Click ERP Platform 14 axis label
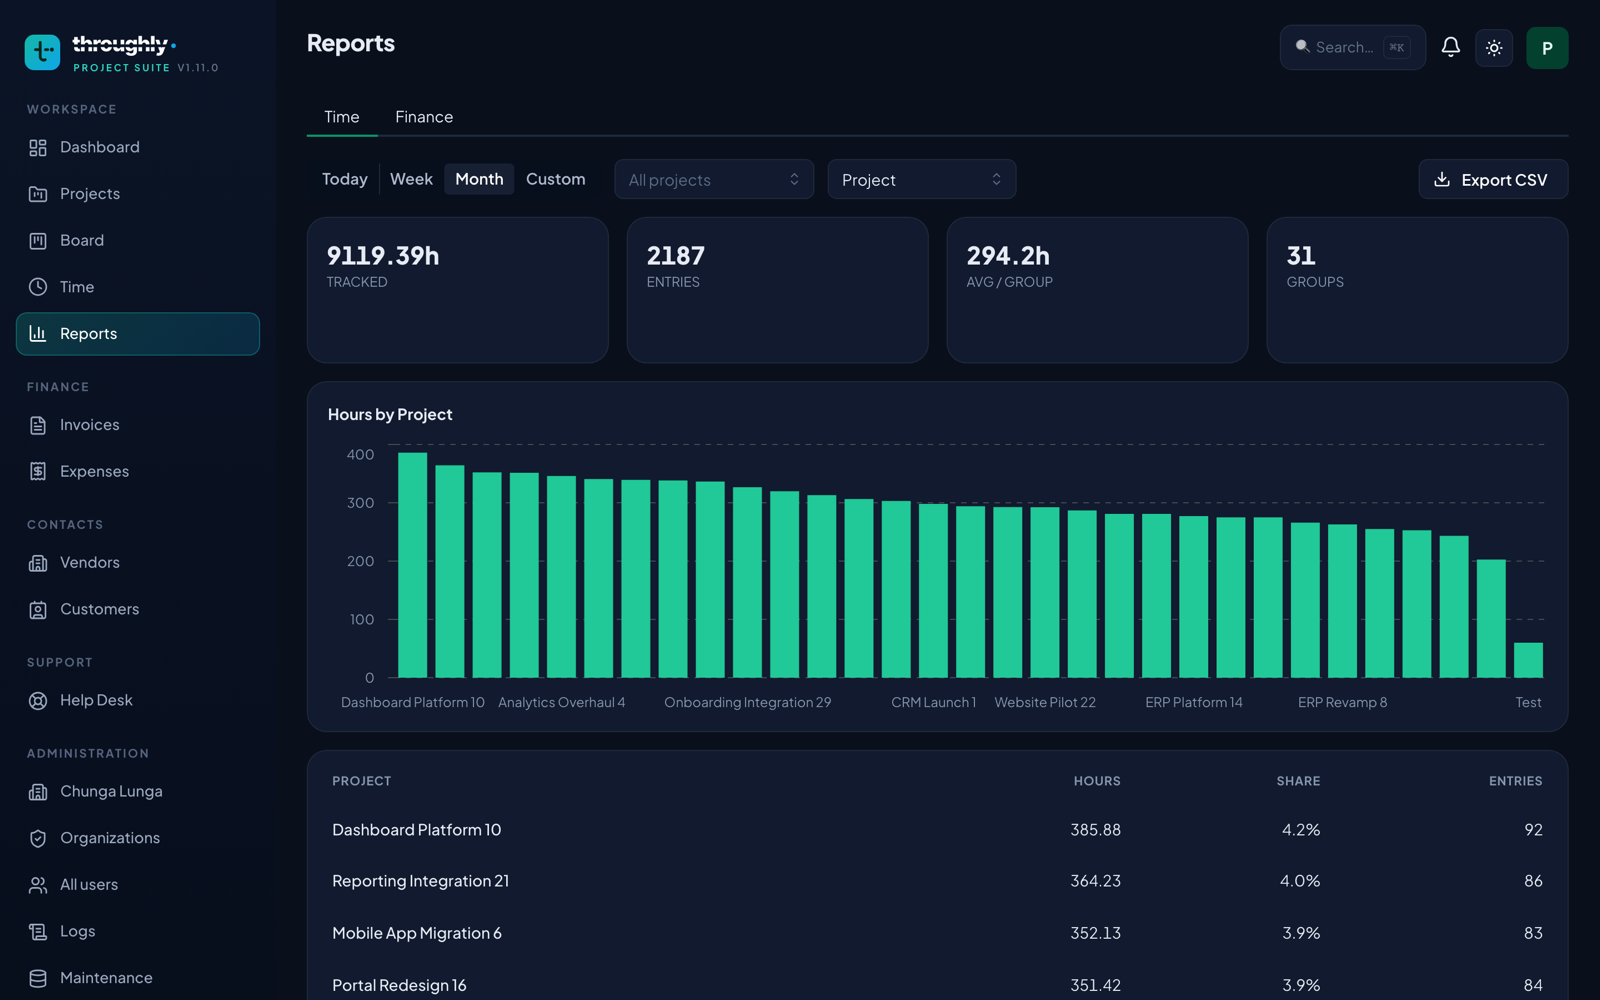This screenshot has height=1000, width=1600. pyautogui.click(x=1194, y=703)
